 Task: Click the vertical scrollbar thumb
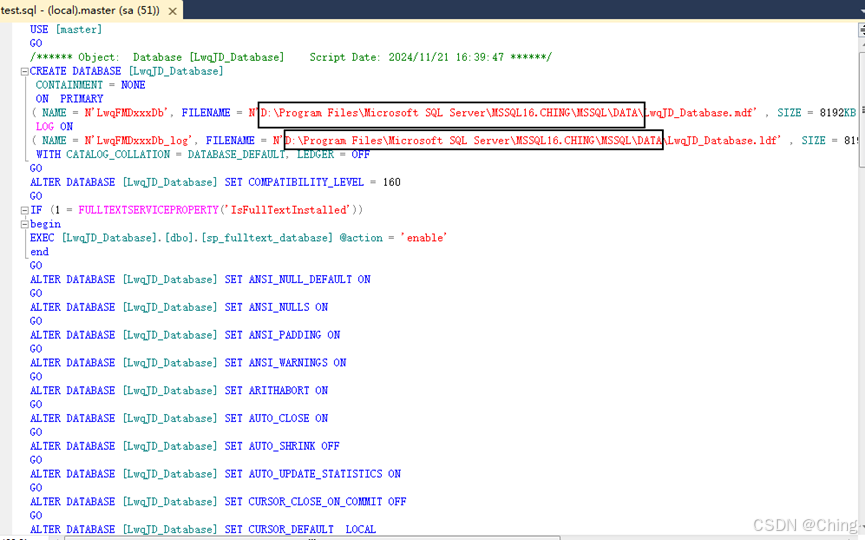click(x=862, y=110)
